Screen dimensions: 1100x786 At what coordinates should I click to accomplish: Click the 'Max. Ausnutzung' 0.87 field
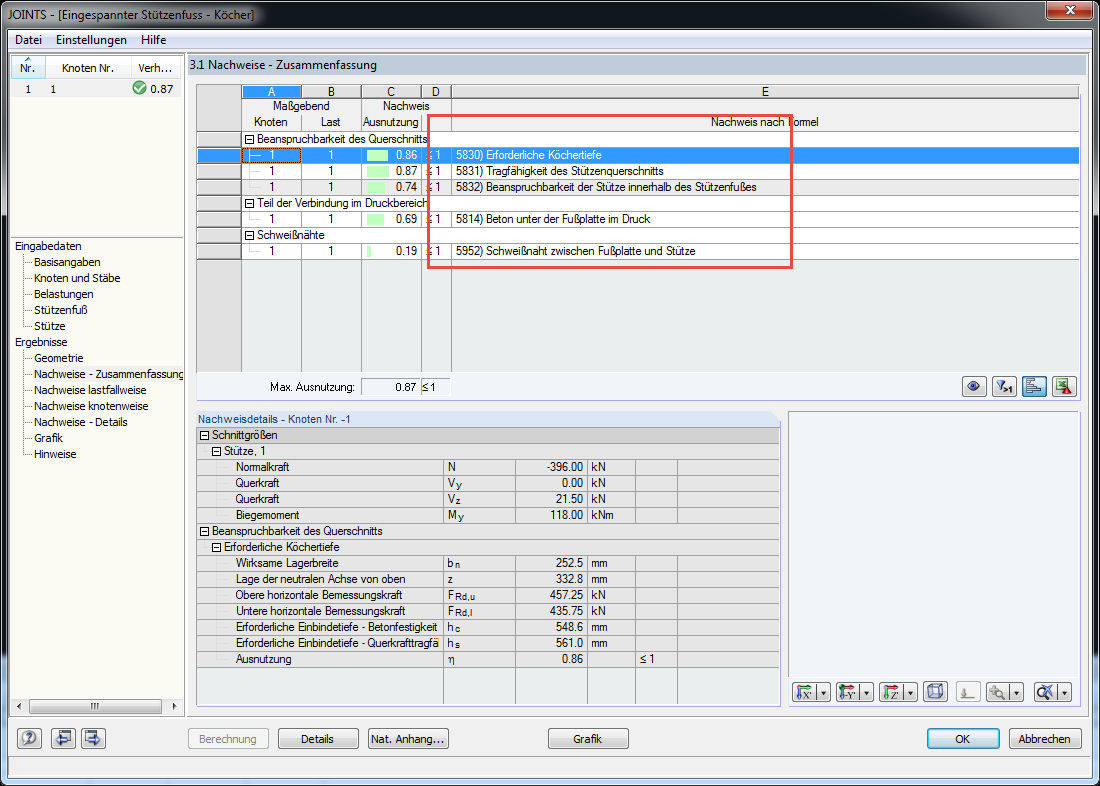coord(391,387)
